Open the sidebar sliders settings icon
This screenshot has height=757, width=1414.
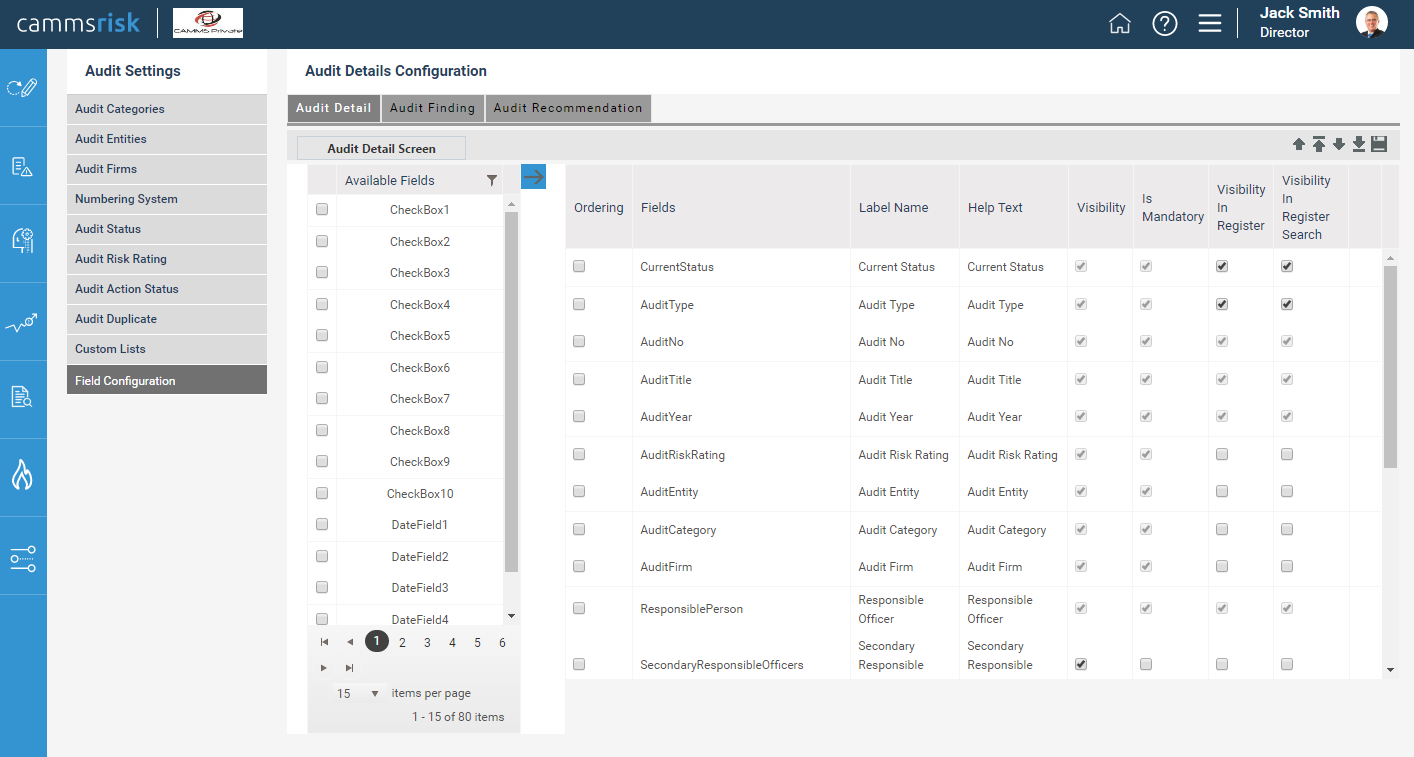click(22, 558)
